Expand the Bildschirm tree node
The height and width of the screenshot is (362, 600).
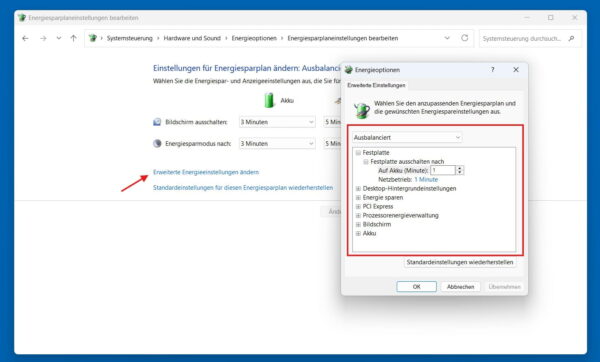(358, 224)
